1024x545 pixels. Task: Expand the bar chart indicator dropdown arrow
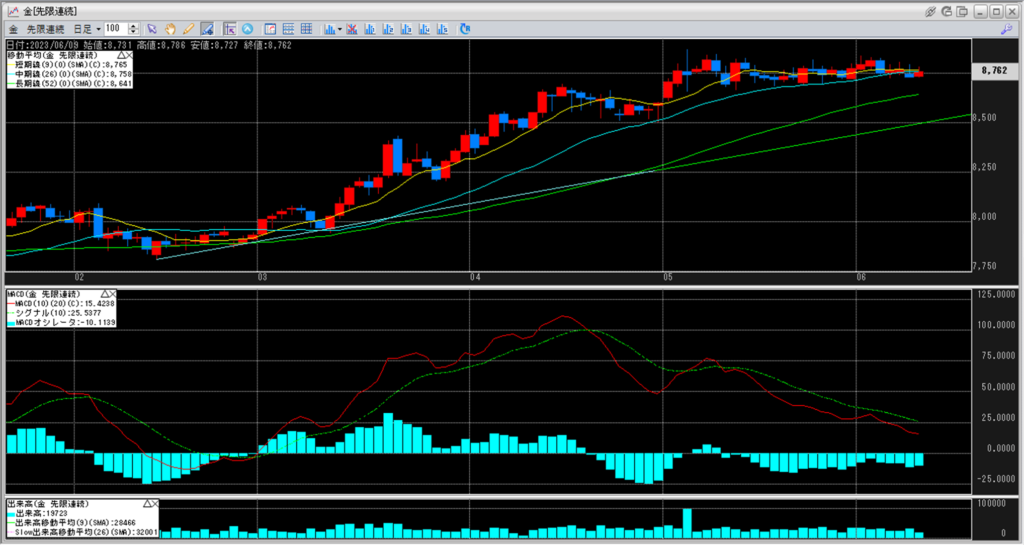[341, 29]
